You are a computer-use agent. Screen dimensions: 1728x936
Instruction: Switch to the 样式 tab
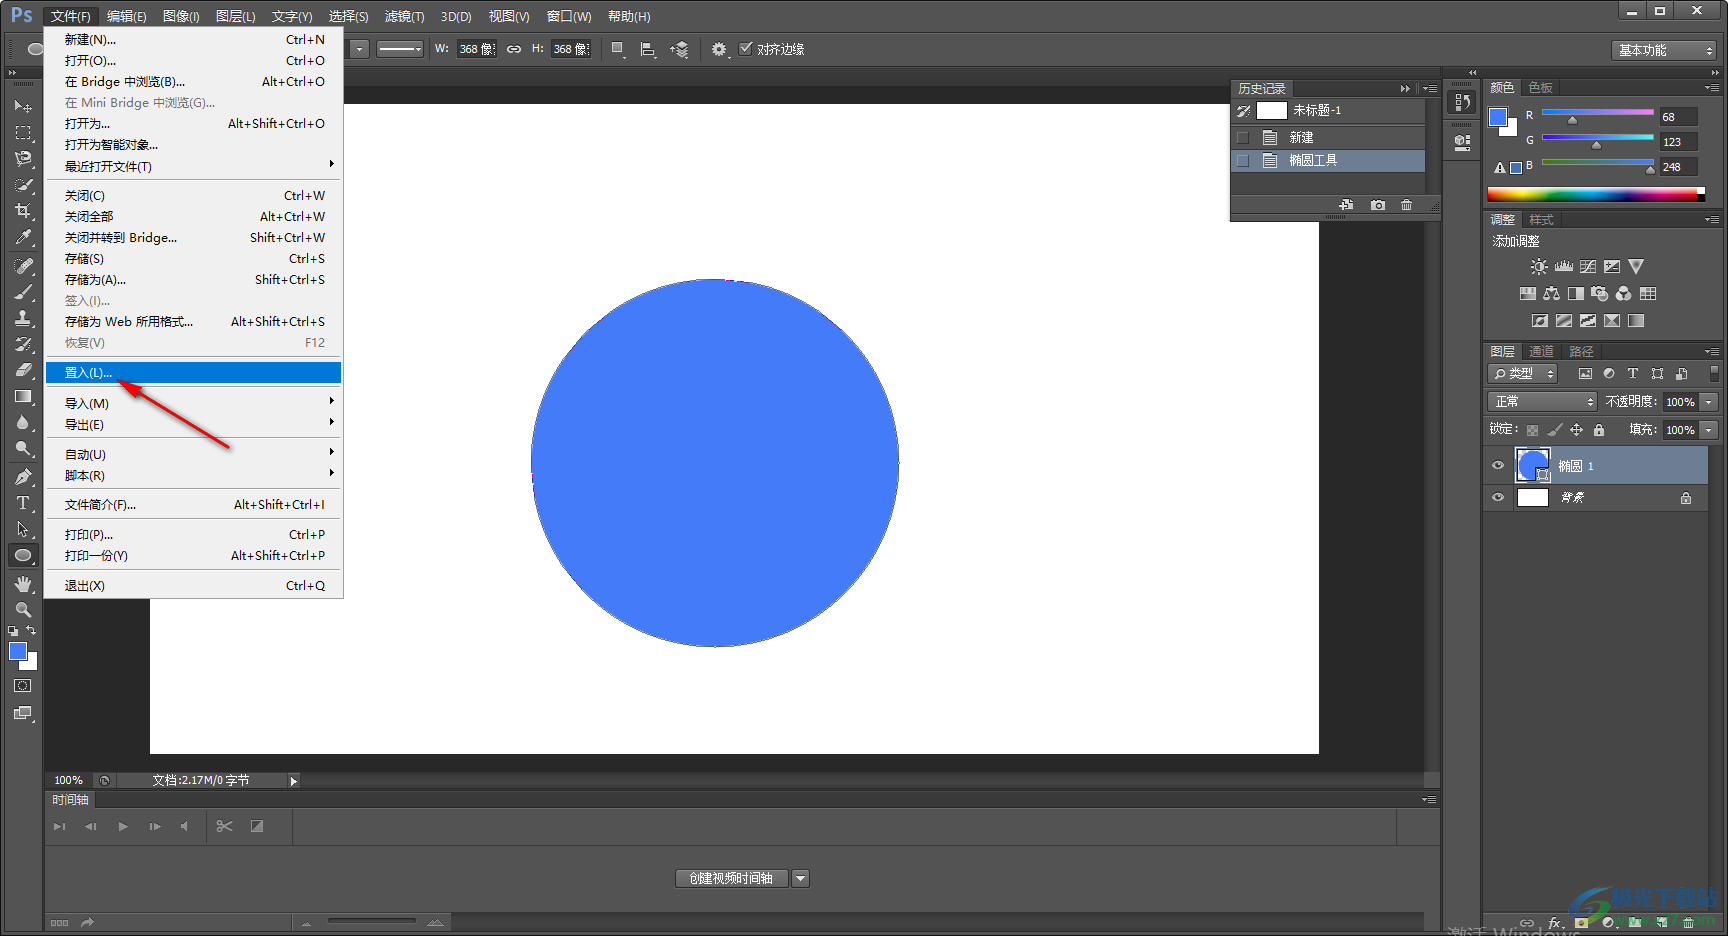coord(1541,219)
